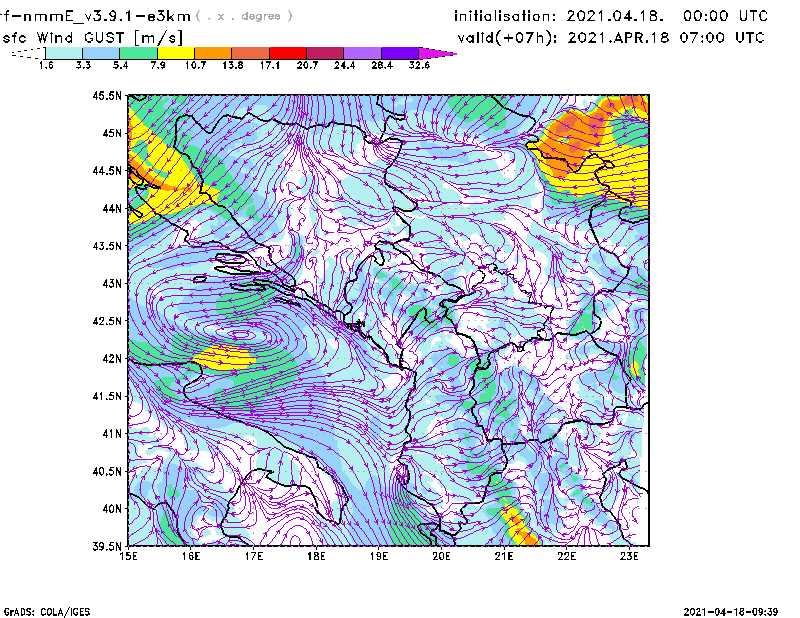
Task: Click the dashed white arrow below 1.6
Action: [28, 53]
